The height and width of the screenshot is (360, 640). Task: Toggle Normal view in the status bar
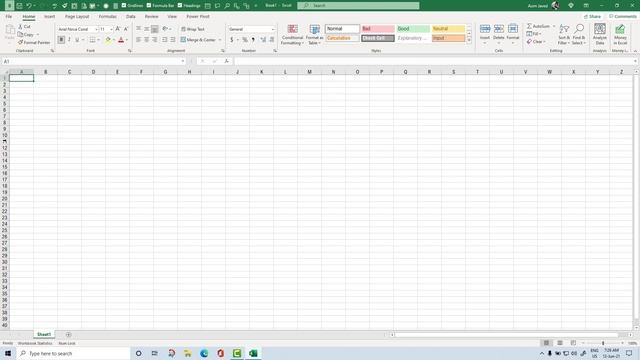pyautogui.click(x=546, y=343)
